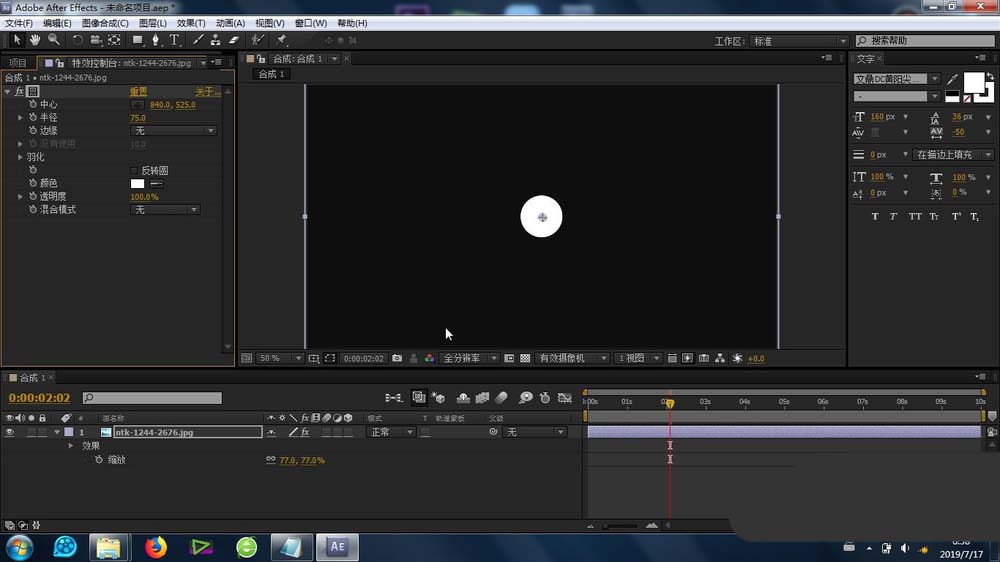Open the 全分辨率 resolution dropdown

[x=468, y=358]
